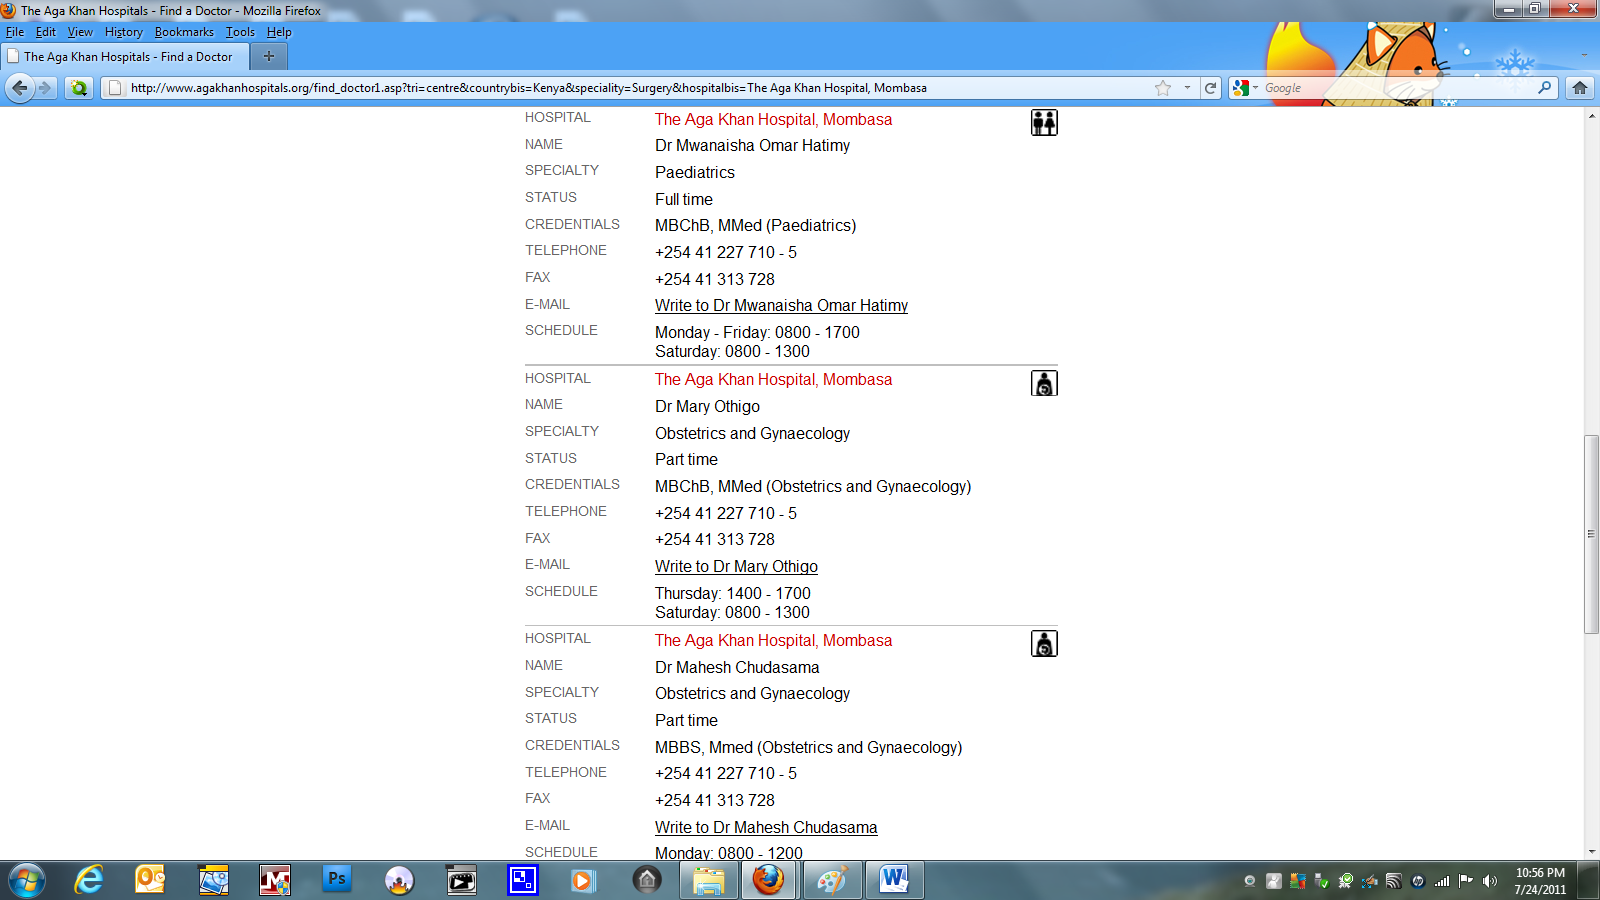Go to the Firefox home page
Screen dimensions: 1600x900
(x=1580, y=88)
